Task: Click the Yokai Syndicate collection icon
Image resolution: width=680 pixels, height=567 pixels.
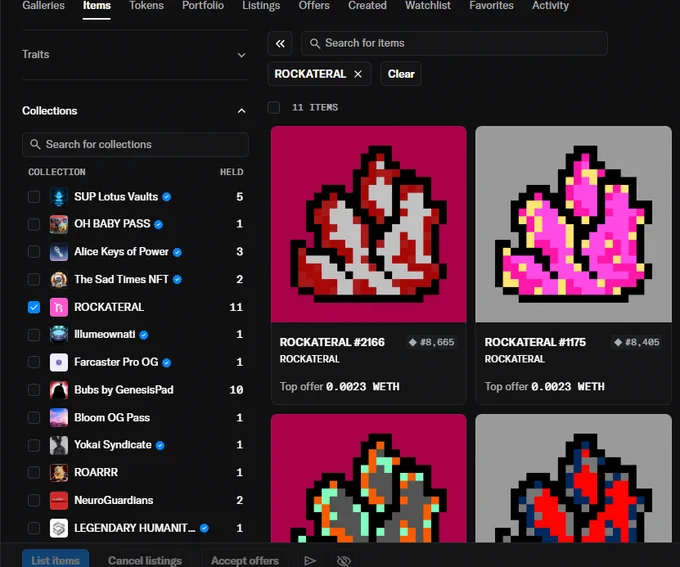Action: (x=59, y=445)
